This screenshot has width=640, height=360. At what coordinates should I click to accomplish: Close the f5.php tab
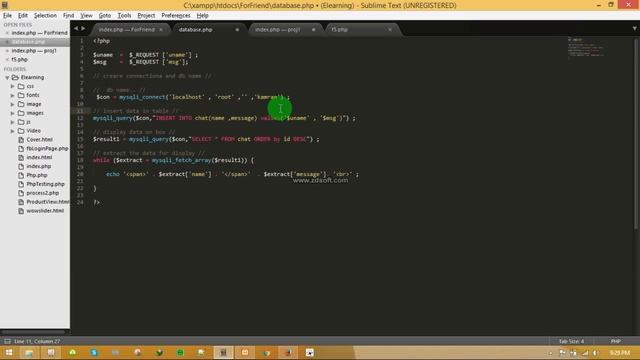click(x=390, y=29)
